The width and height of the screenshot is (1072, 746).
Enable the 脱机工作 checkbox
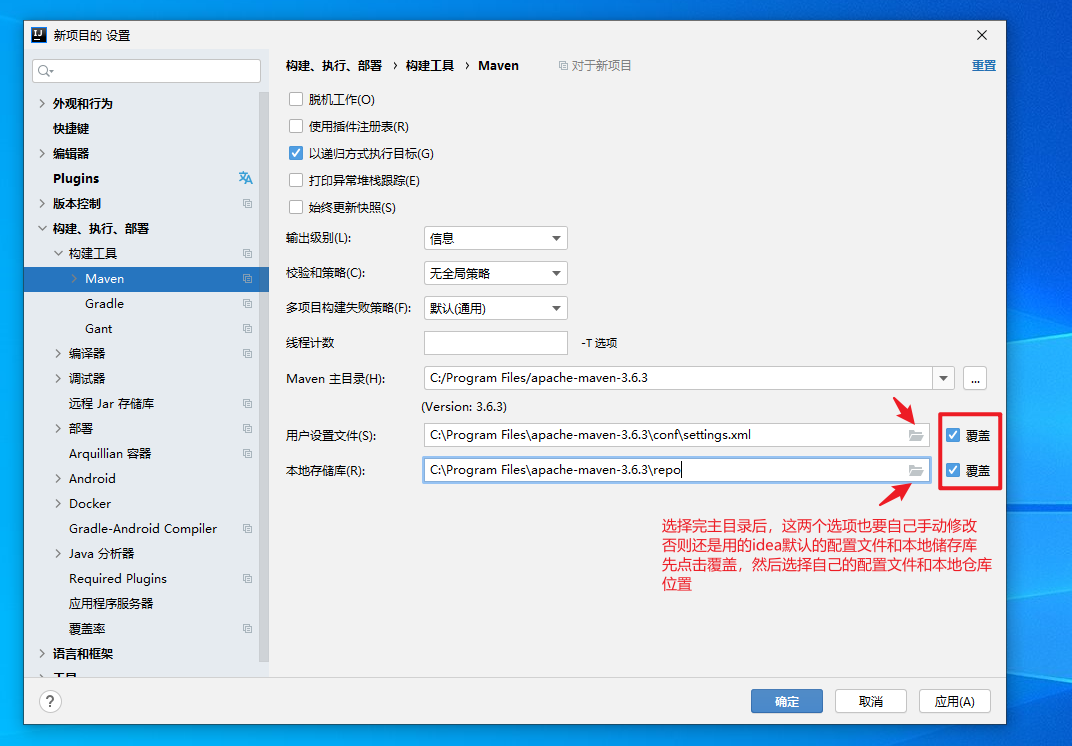pyautogui.click(x=294, y=99)
